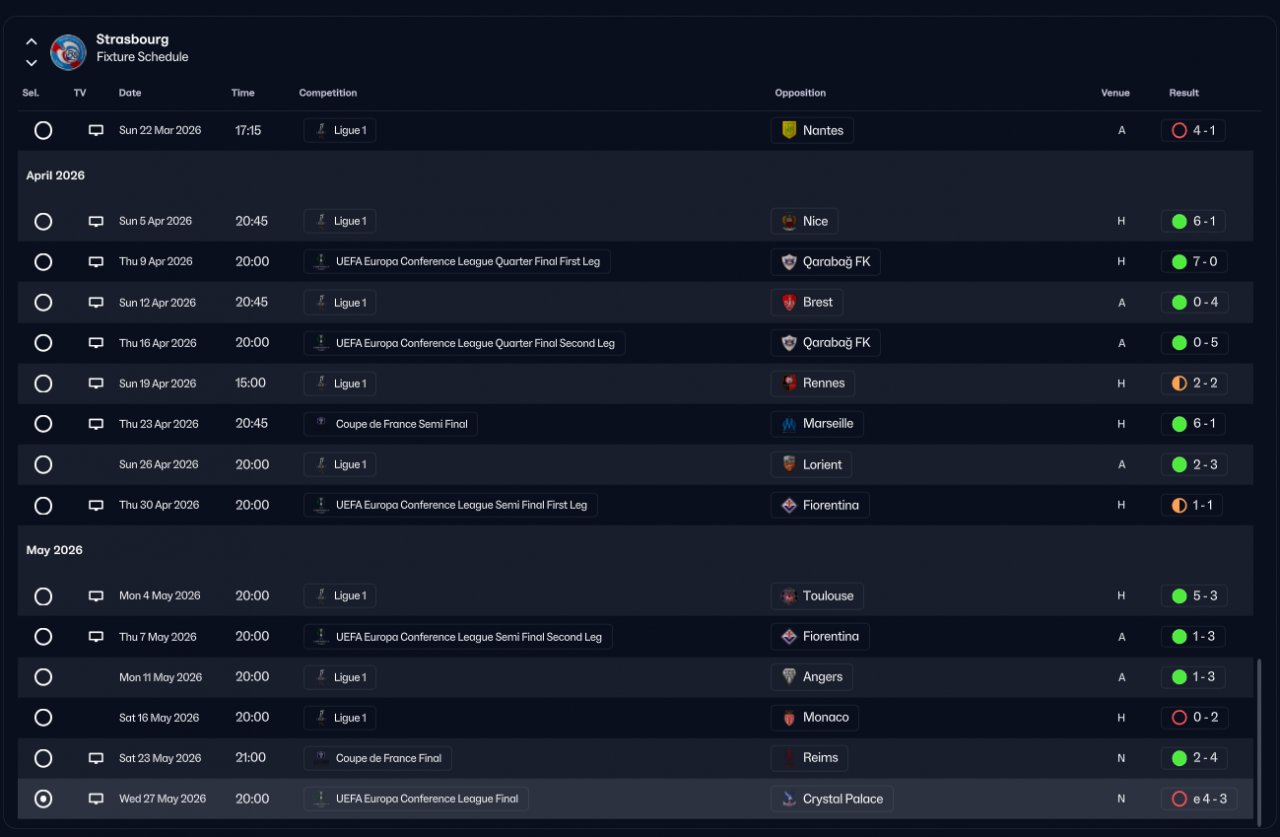Open the Rennes opposition club
This screenshot has width=1280, height=837.
tap(813, 383)
